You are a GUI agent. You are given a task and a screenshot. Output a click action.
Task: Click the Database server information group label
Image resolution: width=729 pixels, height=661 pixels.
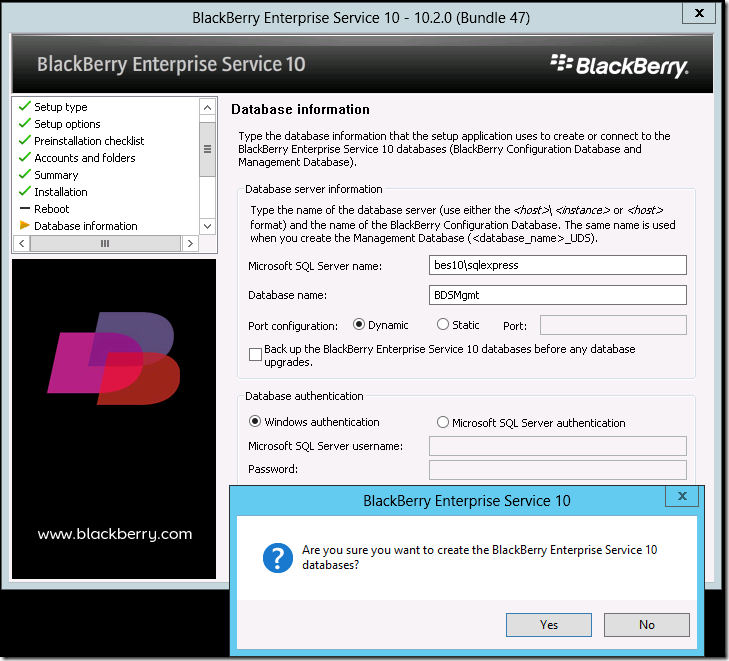pyautogui.click(x=313, y=189)
